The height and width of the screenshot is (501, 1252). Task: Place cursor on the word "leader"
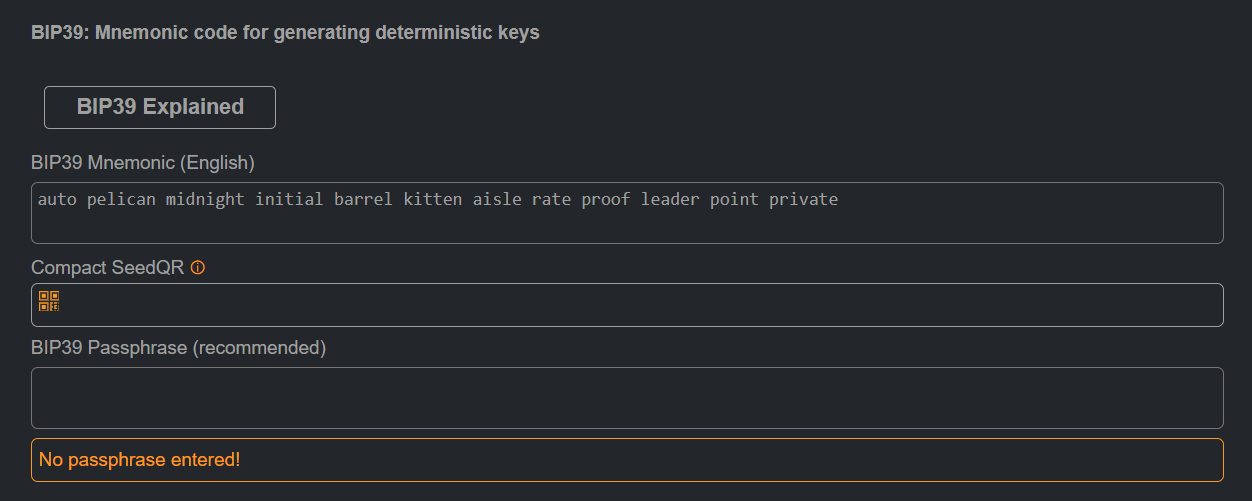670,199
